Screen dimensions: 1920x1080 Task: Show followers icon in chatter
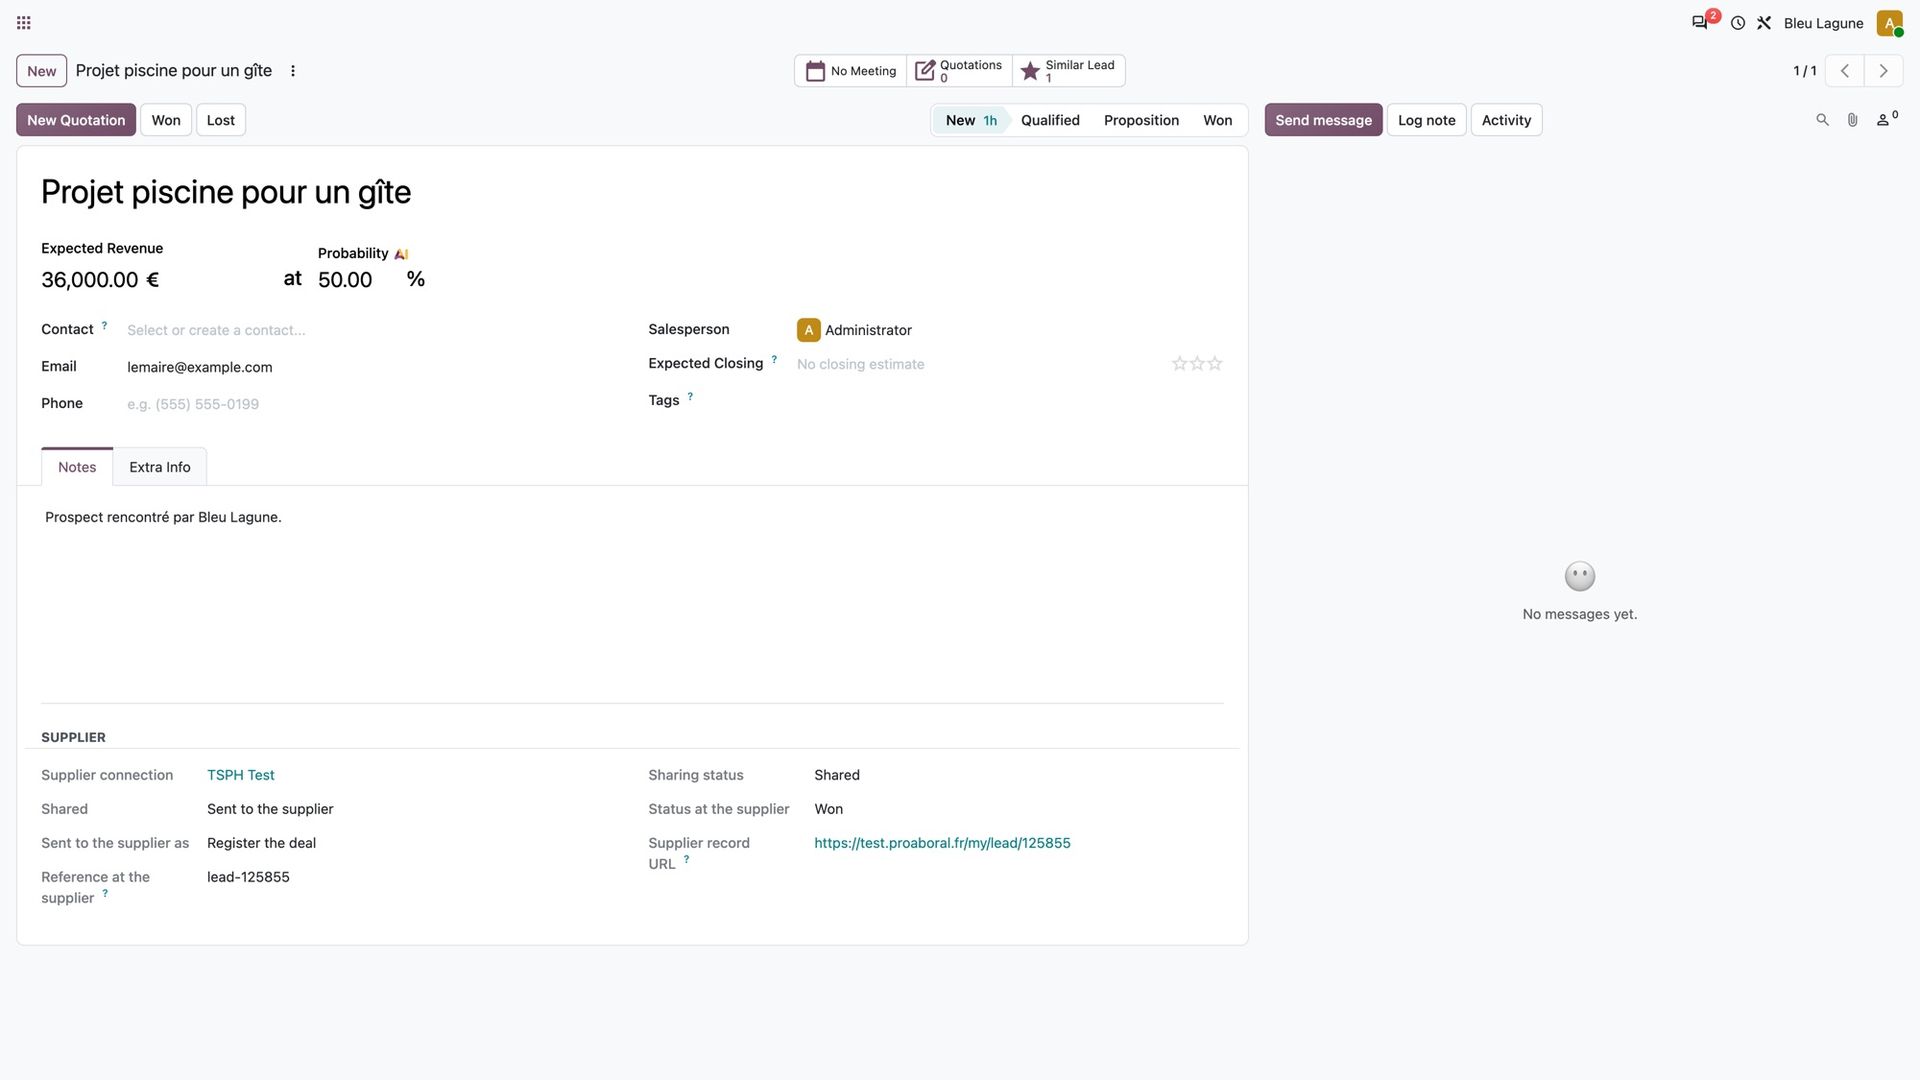tap(1887, 120)
